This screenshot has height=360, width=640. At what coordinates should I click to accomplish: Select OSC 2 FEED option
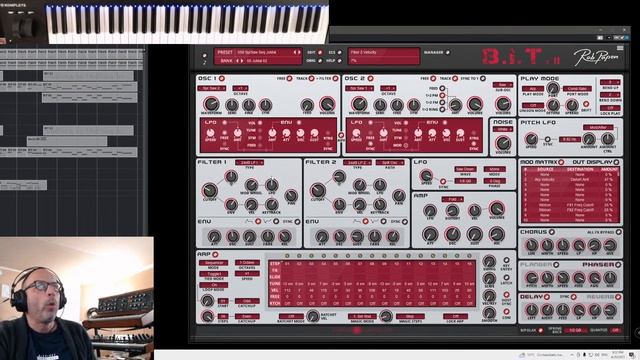[442, 88]
